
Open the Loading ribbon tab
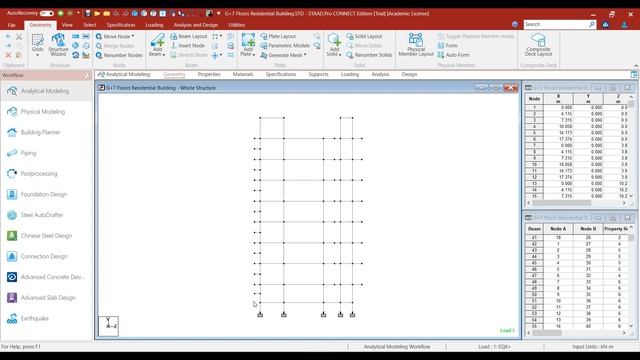[x=154, y=25]
